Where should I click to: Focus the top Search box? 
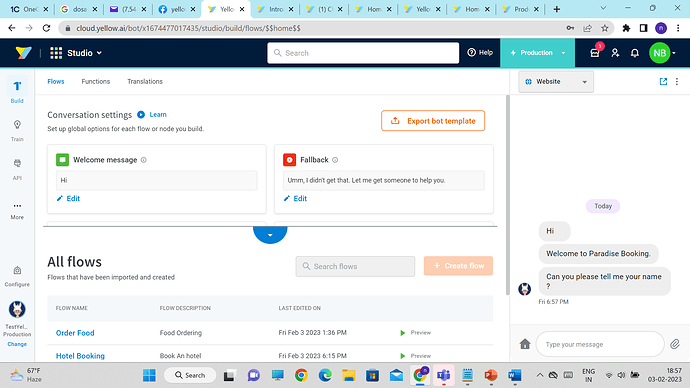(x=363, y=53)
